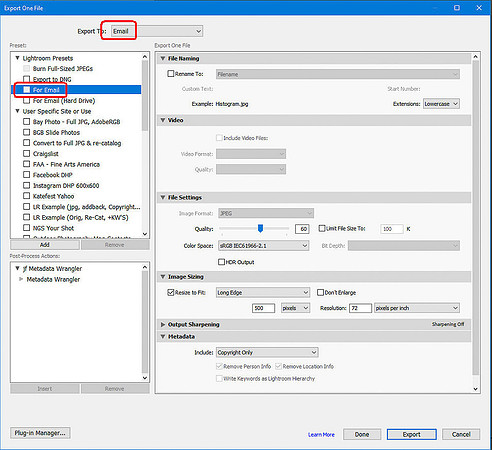
Task: Enable the Don't Enlarge checkbox
Action: coord(320,292)
